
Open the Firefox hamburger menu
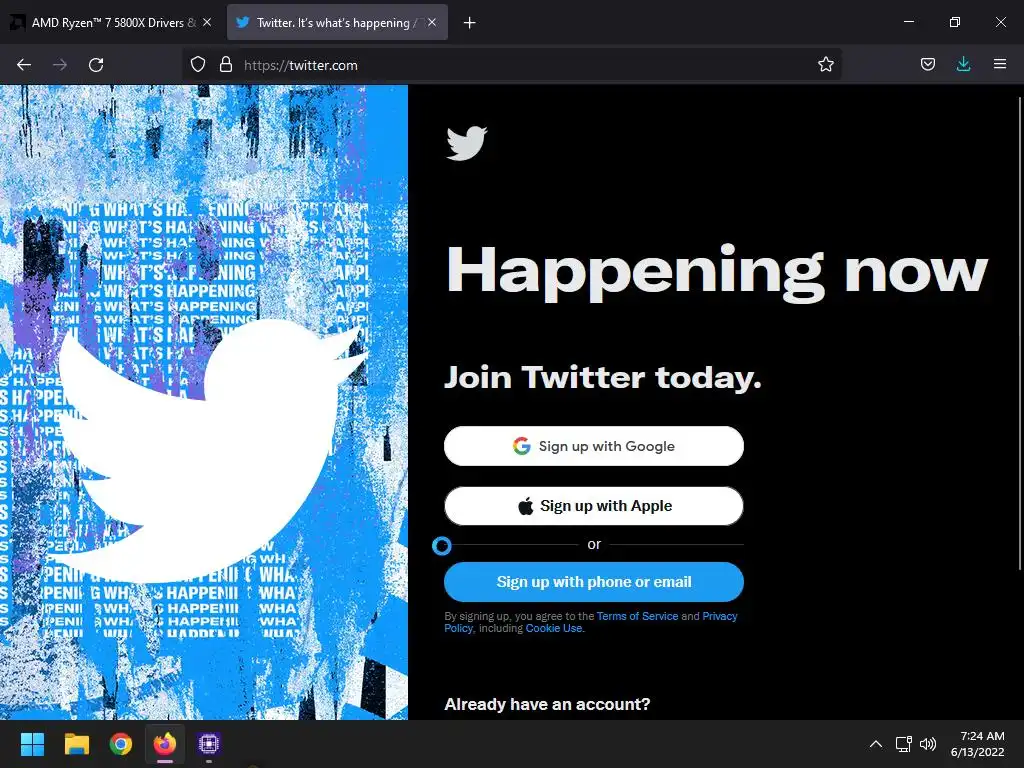[x=1000, y=64]
